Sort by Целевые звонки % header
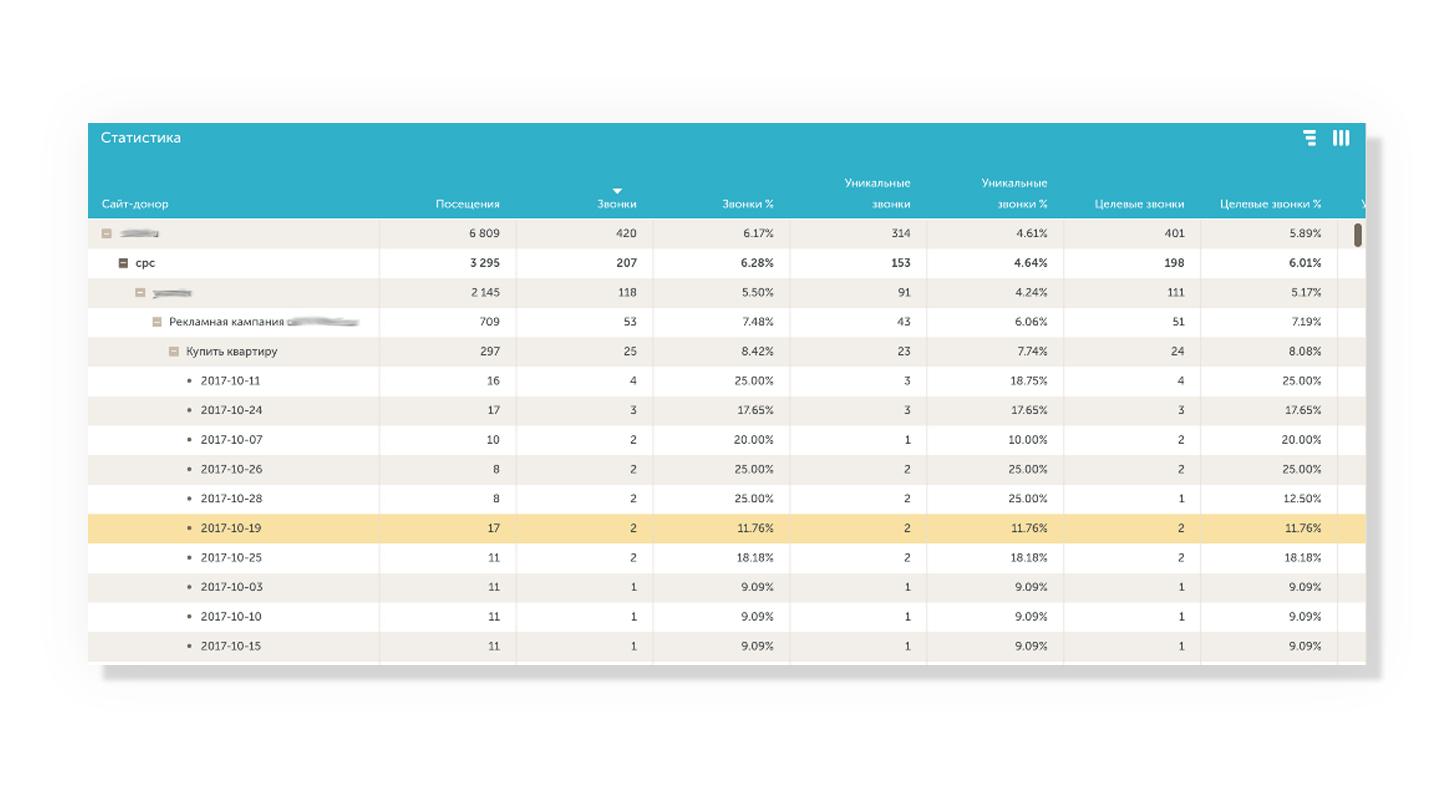This screenshot has width=1455, height=788. [1271, 204]
